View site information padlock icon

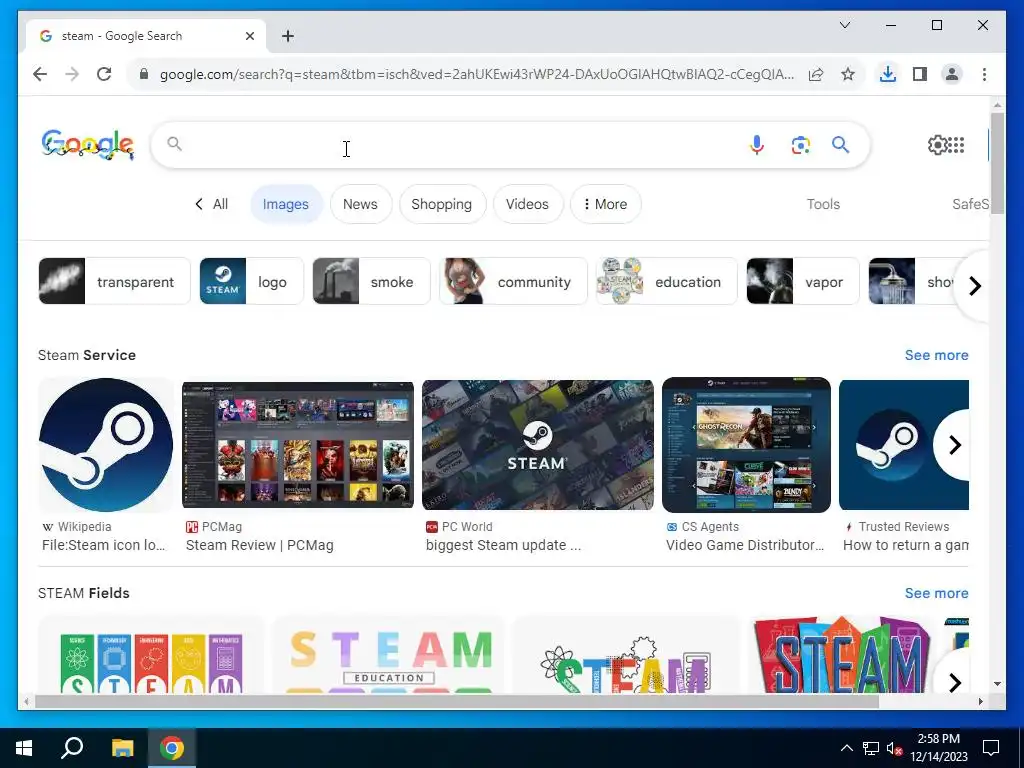(144, 74)
